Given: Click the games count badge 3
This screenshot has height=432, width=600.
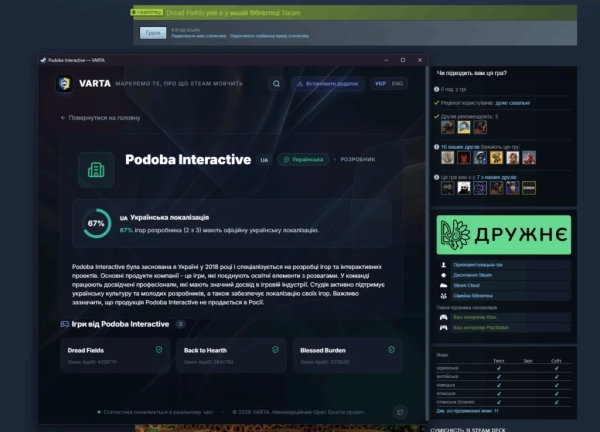Looking at the screenshot, I should pos(180,324).
